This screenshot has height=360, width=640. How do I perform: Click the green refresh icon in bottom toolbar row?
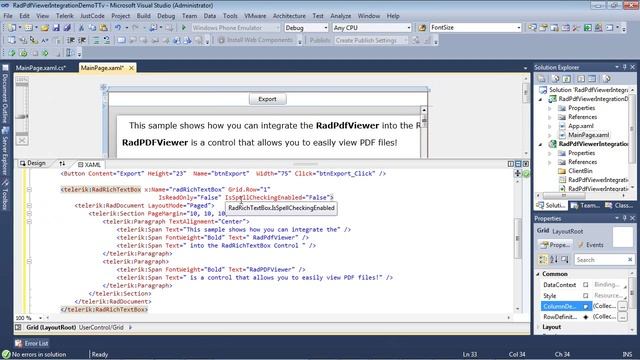click(12, 53)
